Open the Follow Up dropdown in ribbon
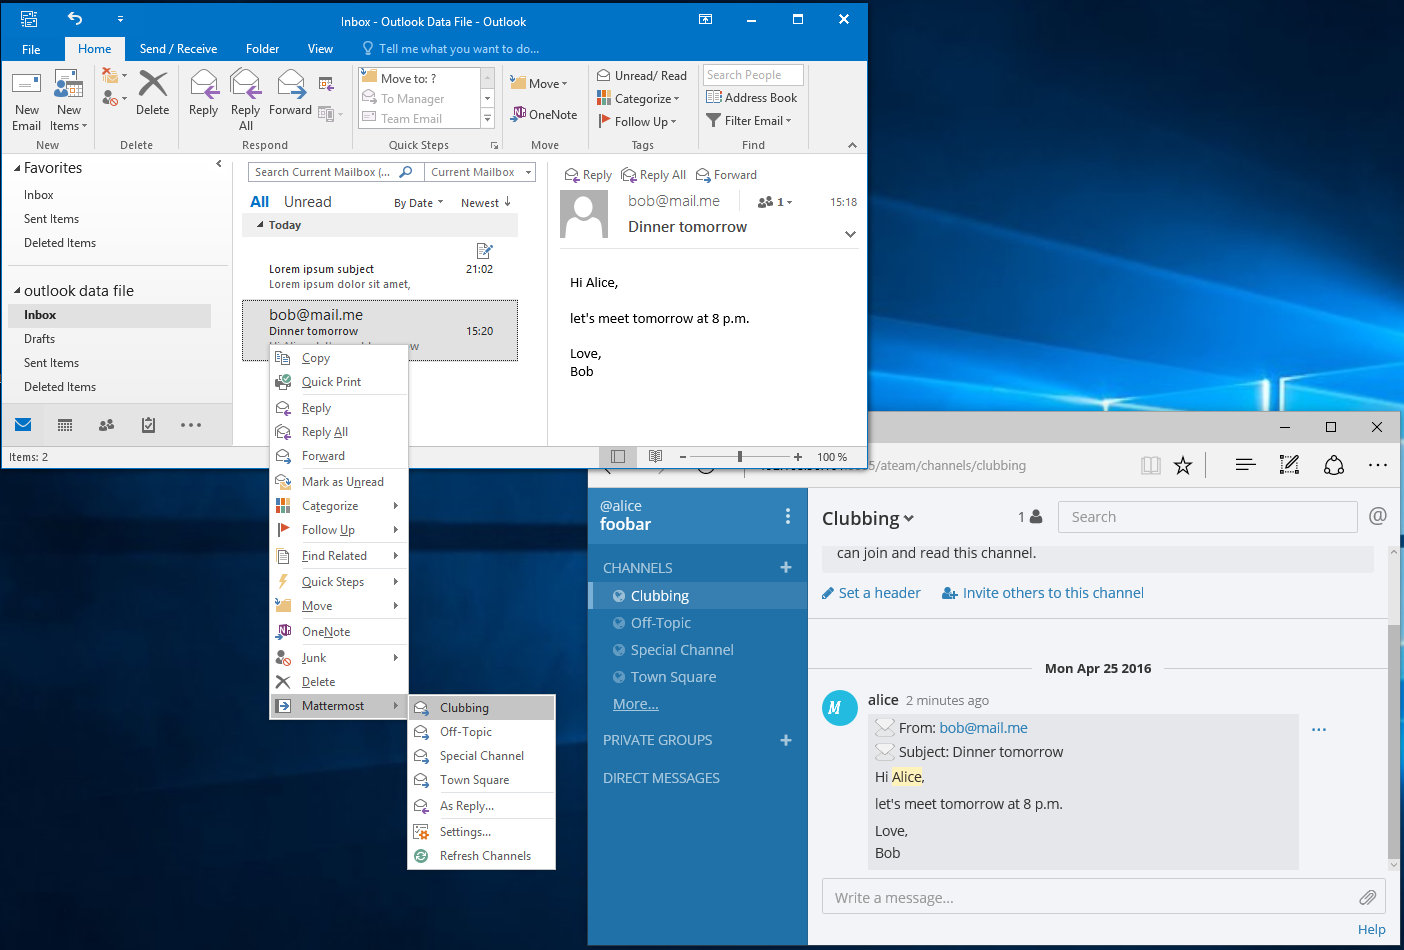This screenshot has height=950, width=1404. click(x=637, y=121)
